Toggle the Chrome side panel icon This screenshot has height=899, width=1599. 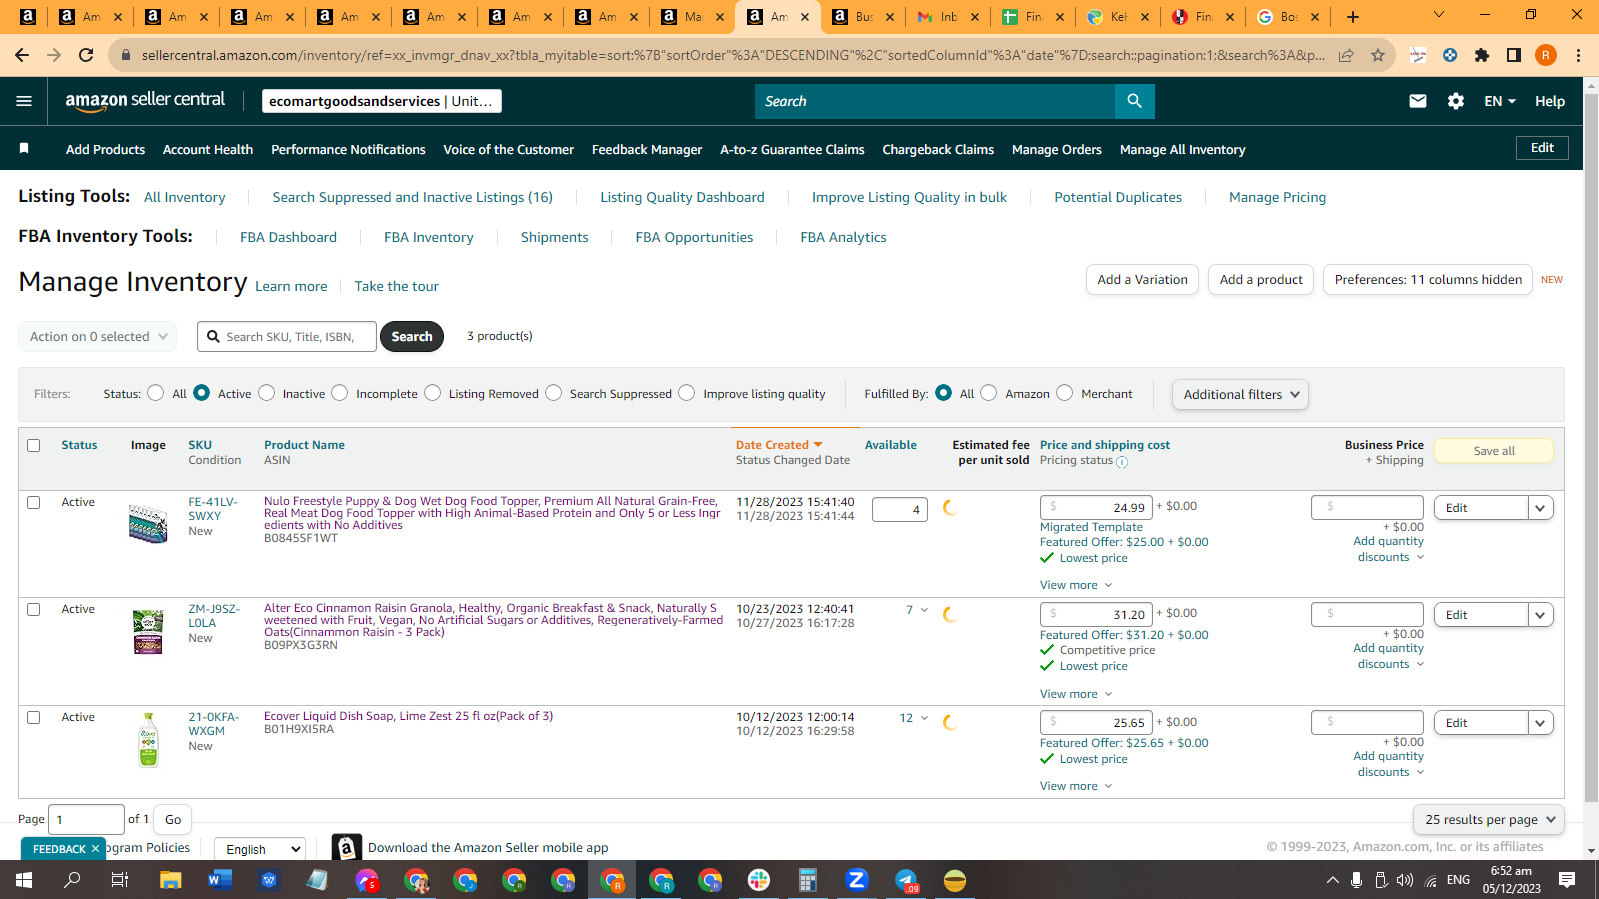click(x=1514, y=55)
